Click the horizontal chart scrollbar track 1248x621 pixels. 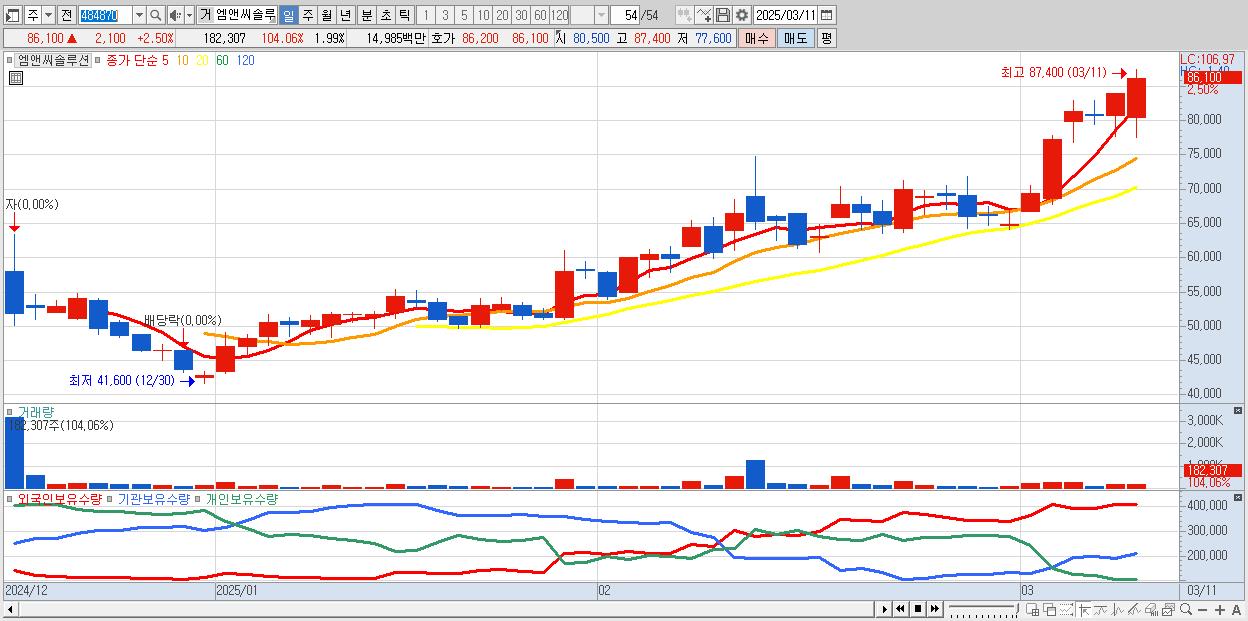coord(445,609)
